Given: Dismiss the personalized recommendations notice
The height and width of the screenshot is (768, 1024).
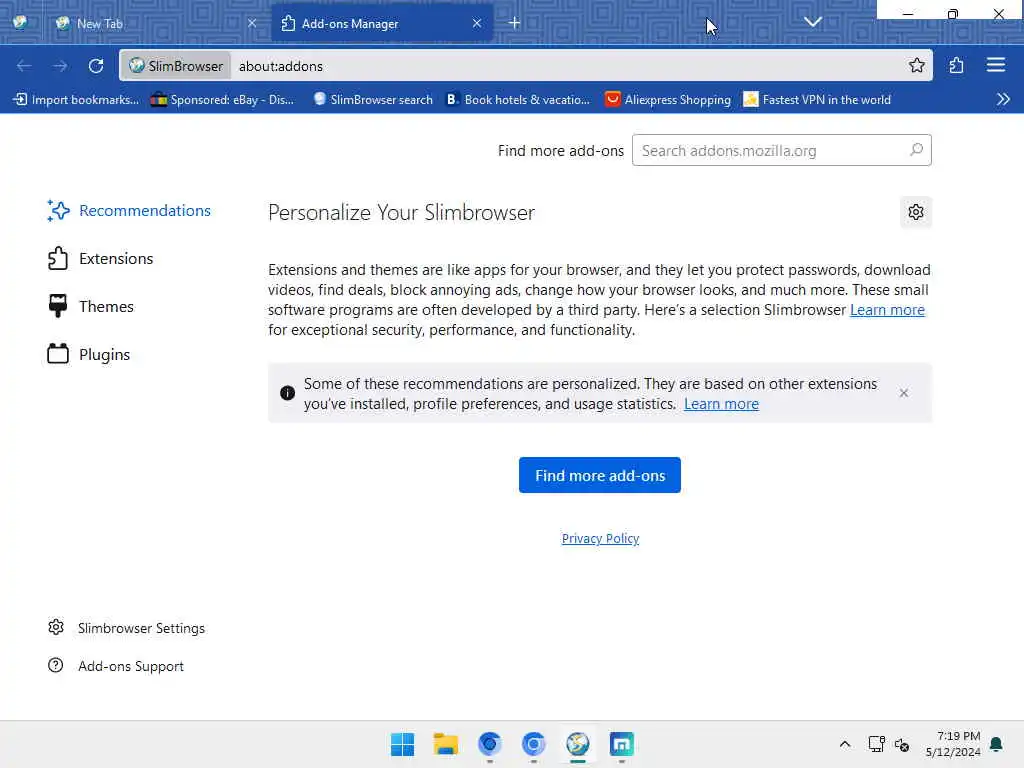Looking at the screenshot, I should click(904, 393).
